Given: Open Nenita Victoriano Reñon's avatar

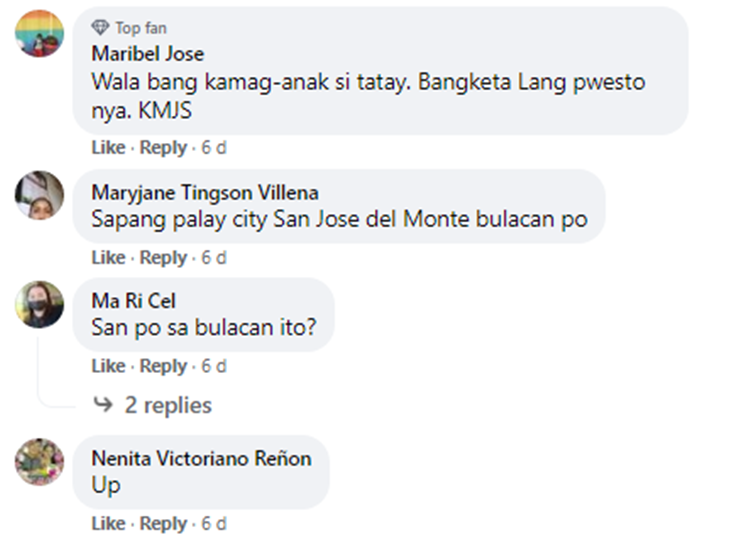Looking at the screenshot, I should pyautogui.click(x=39, y=461).
